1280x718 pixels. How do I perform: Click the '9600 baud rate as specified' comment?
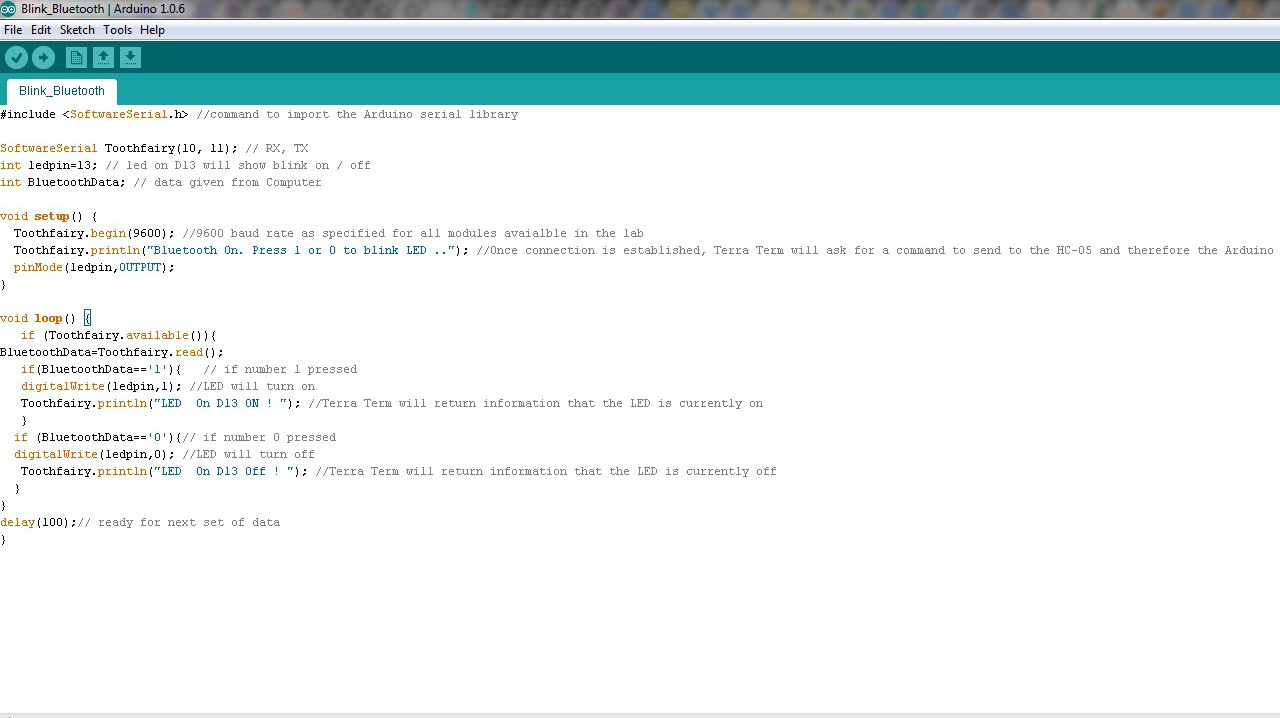[x=413, y=233]
